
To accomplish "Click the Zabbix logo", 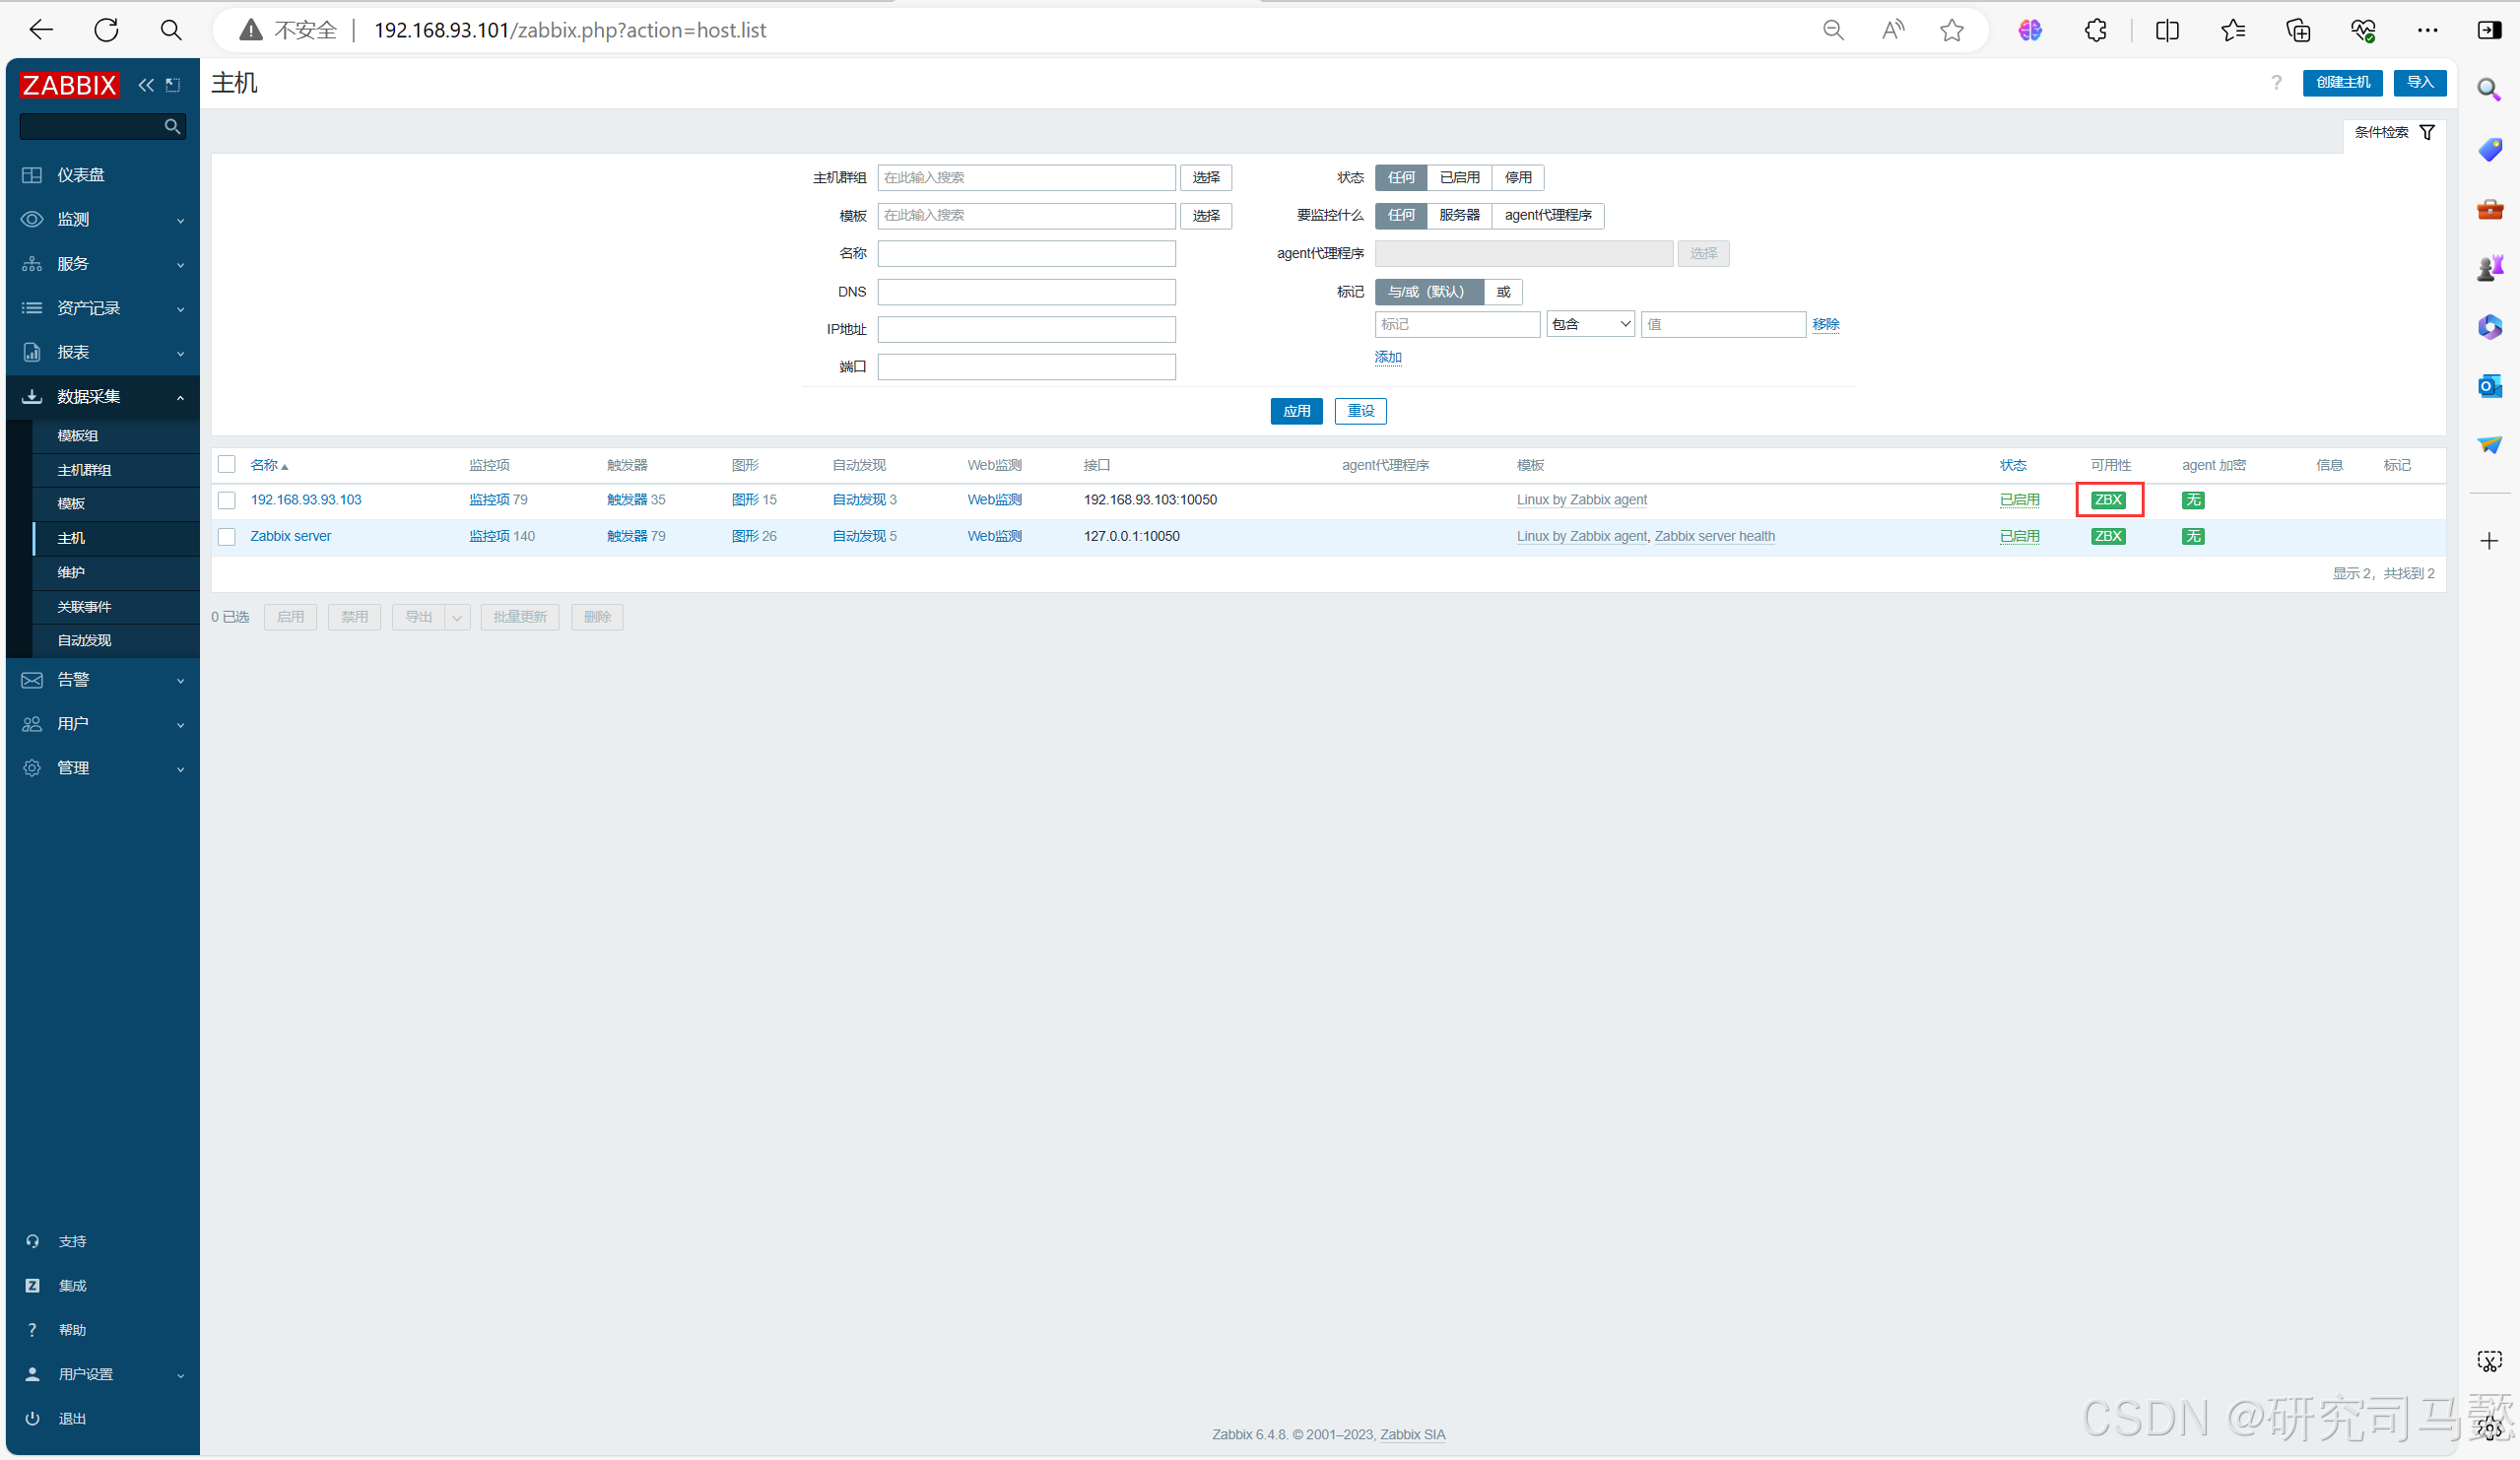I will coord(69,85).
